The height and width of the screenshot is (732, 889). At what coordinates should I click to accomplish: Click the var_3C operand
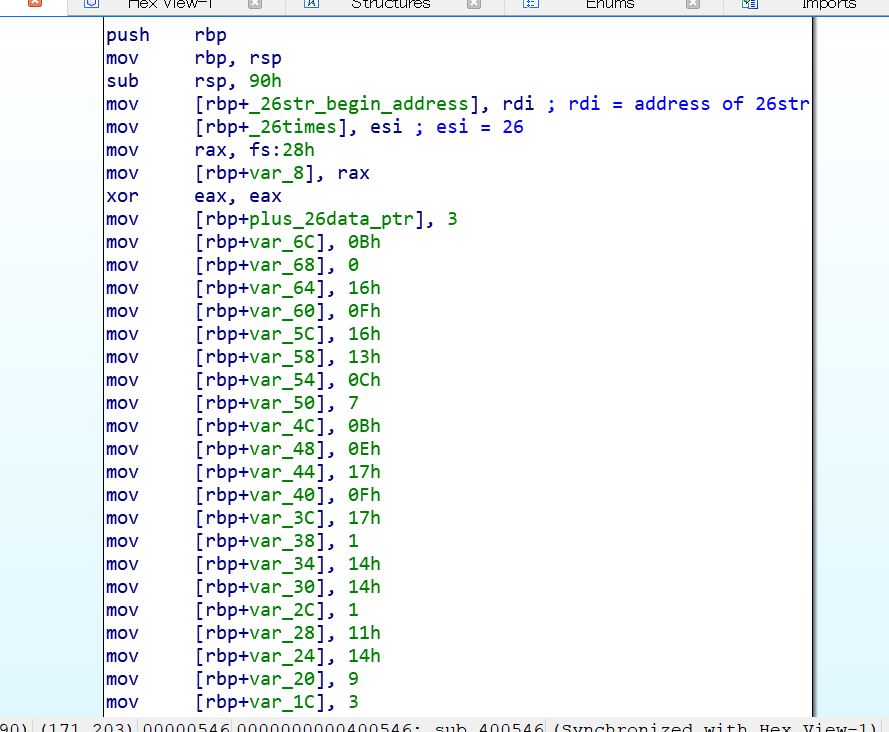click(x=282, y=518)
